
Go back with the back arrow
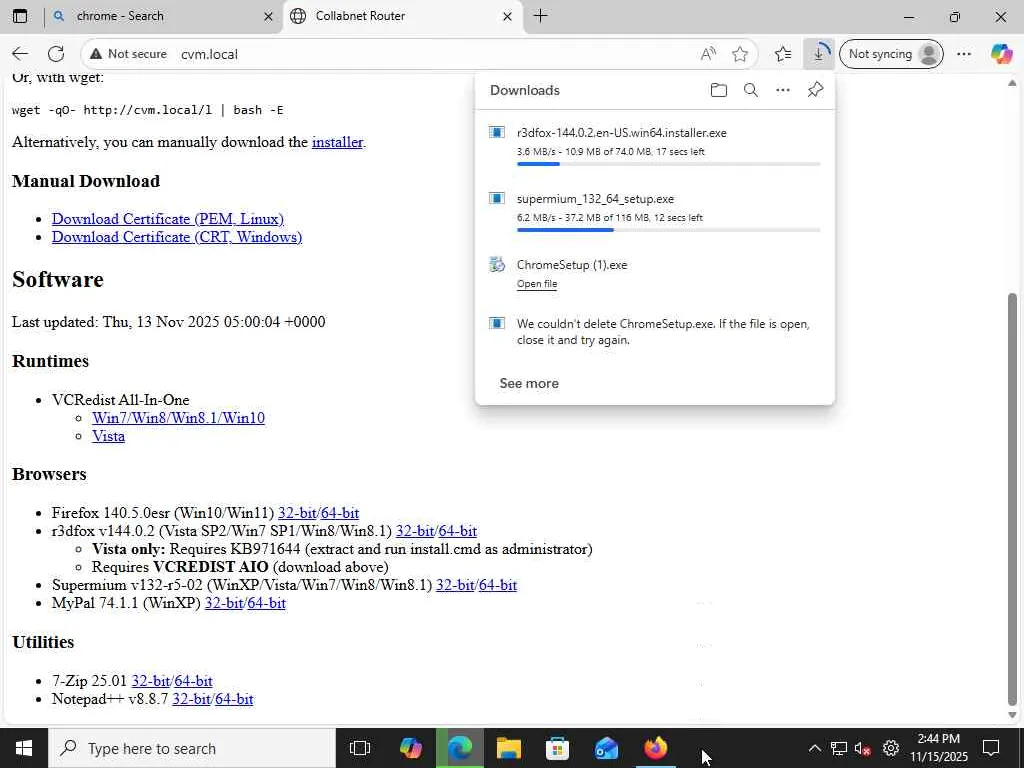(20, 54)
